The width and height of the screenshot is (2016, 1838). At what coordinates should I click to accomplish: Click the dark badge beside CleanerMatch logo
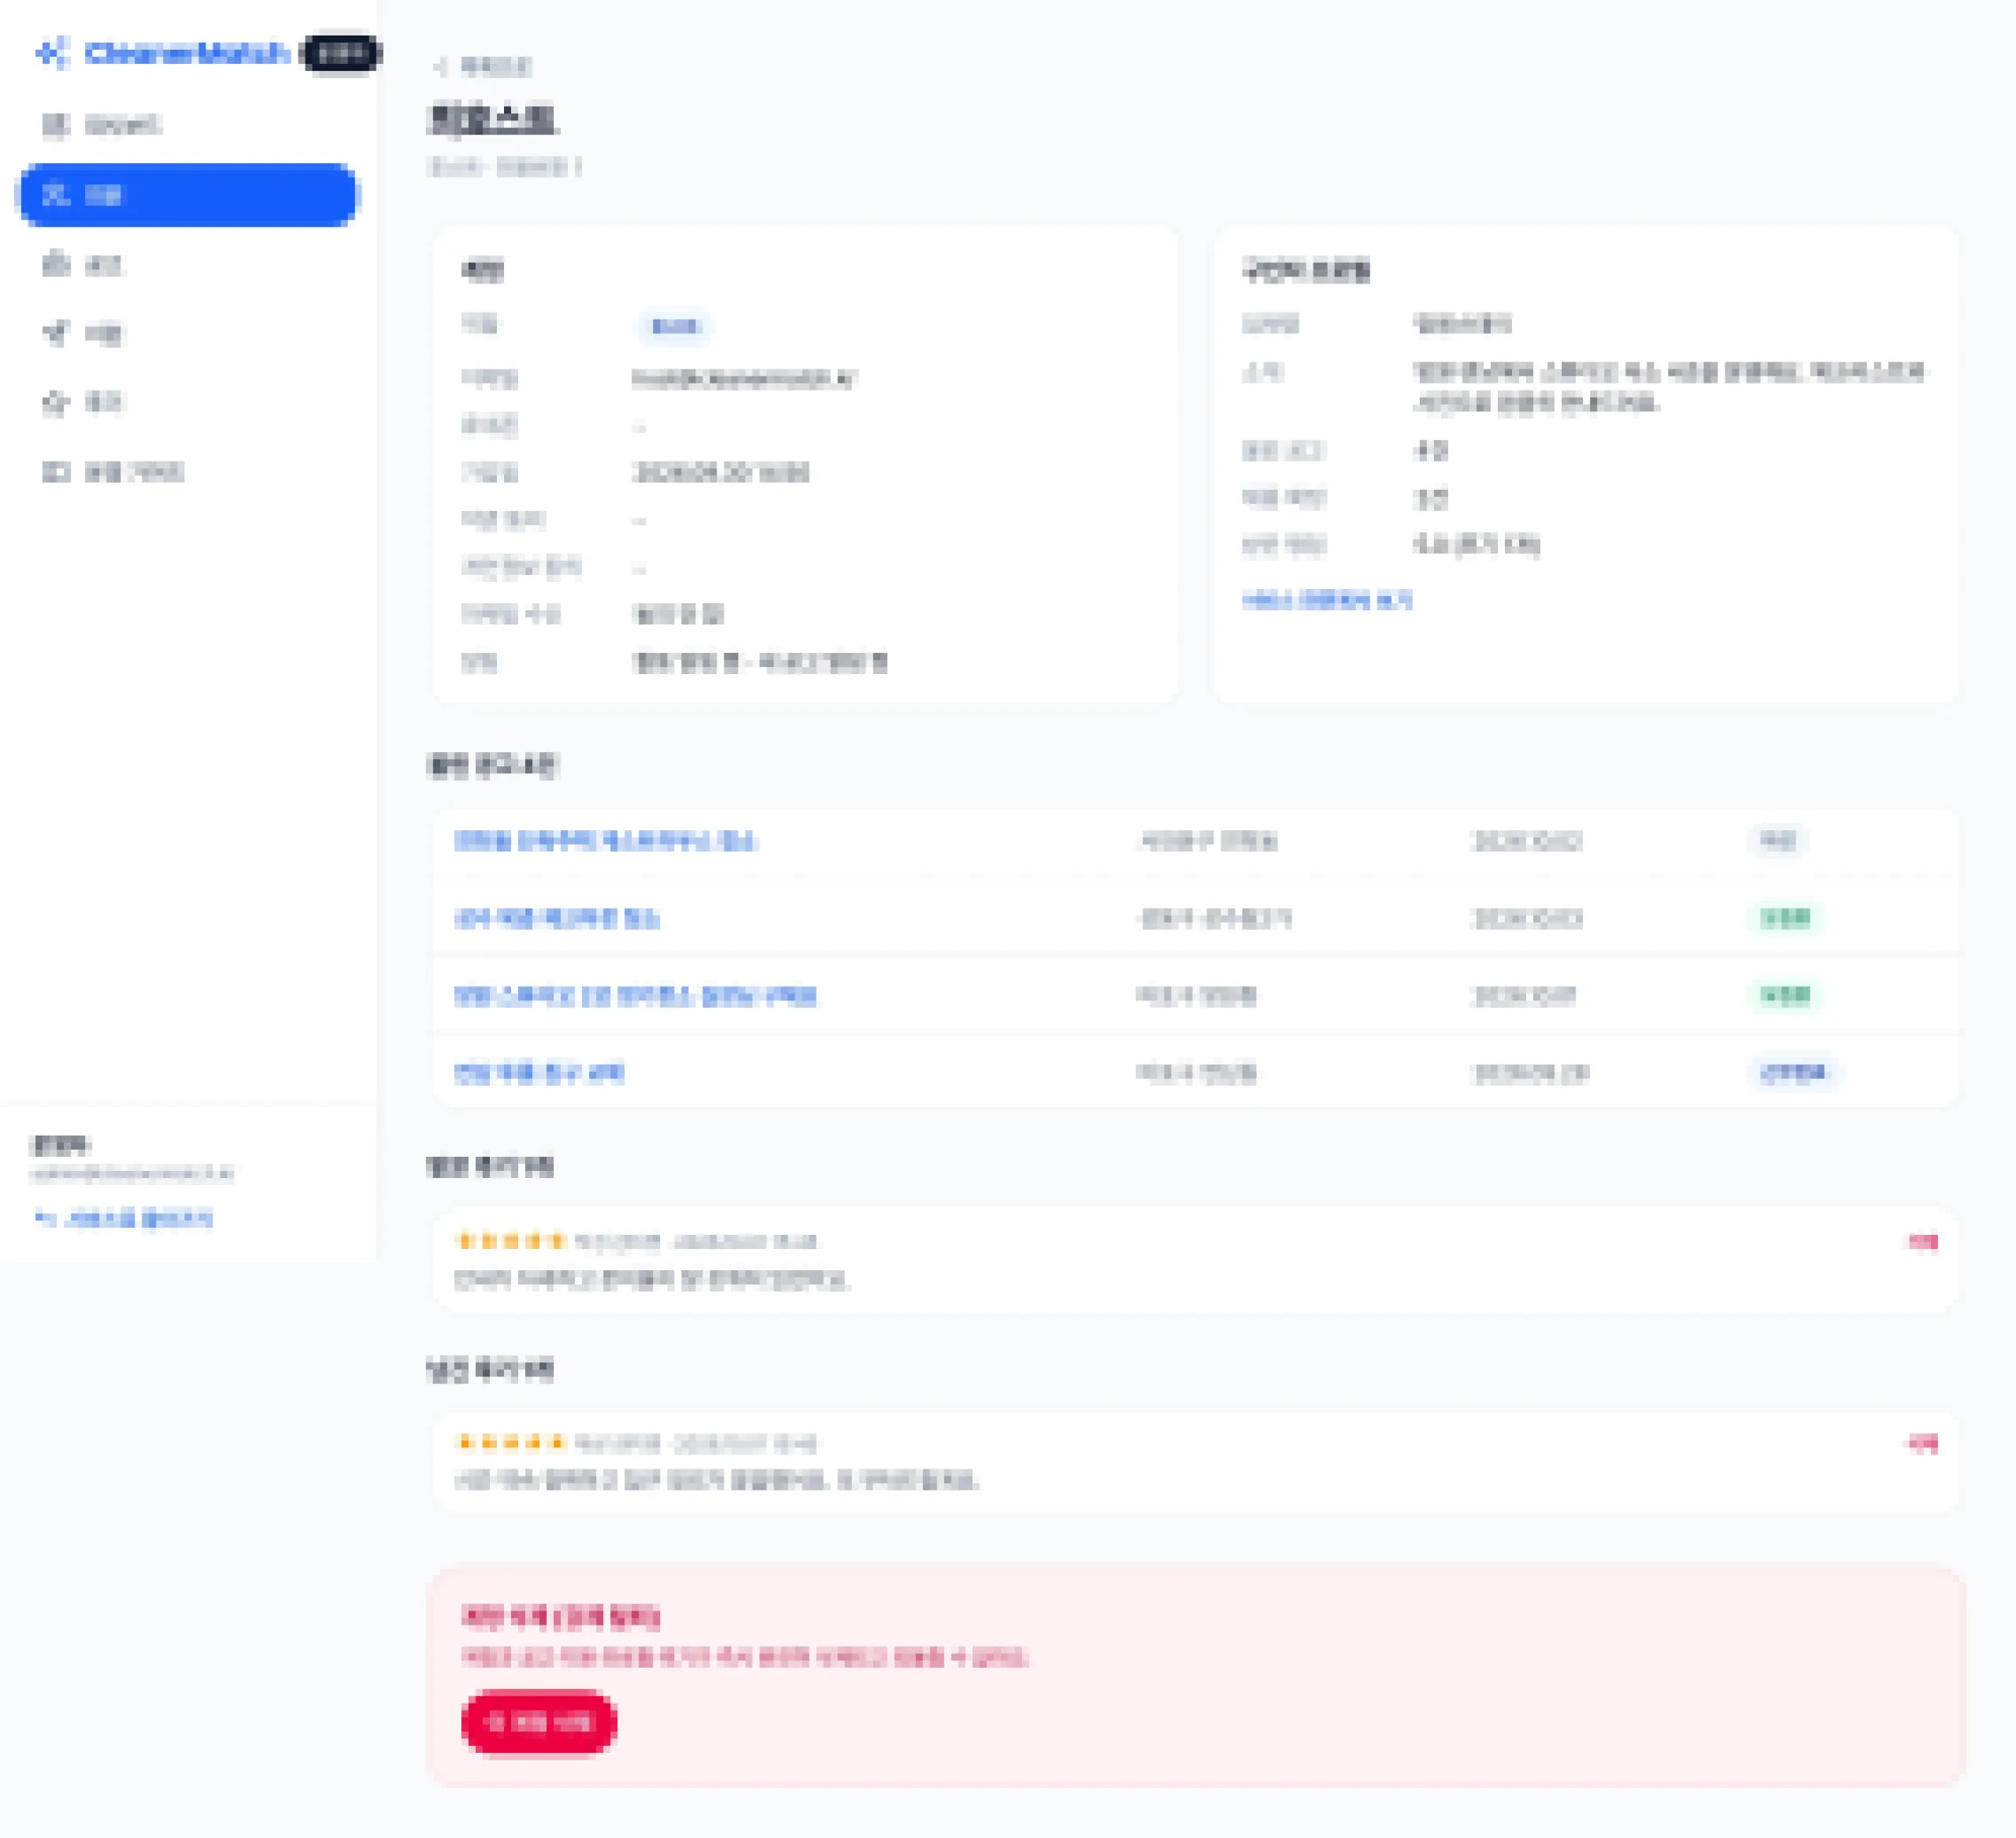pos(340,53)
